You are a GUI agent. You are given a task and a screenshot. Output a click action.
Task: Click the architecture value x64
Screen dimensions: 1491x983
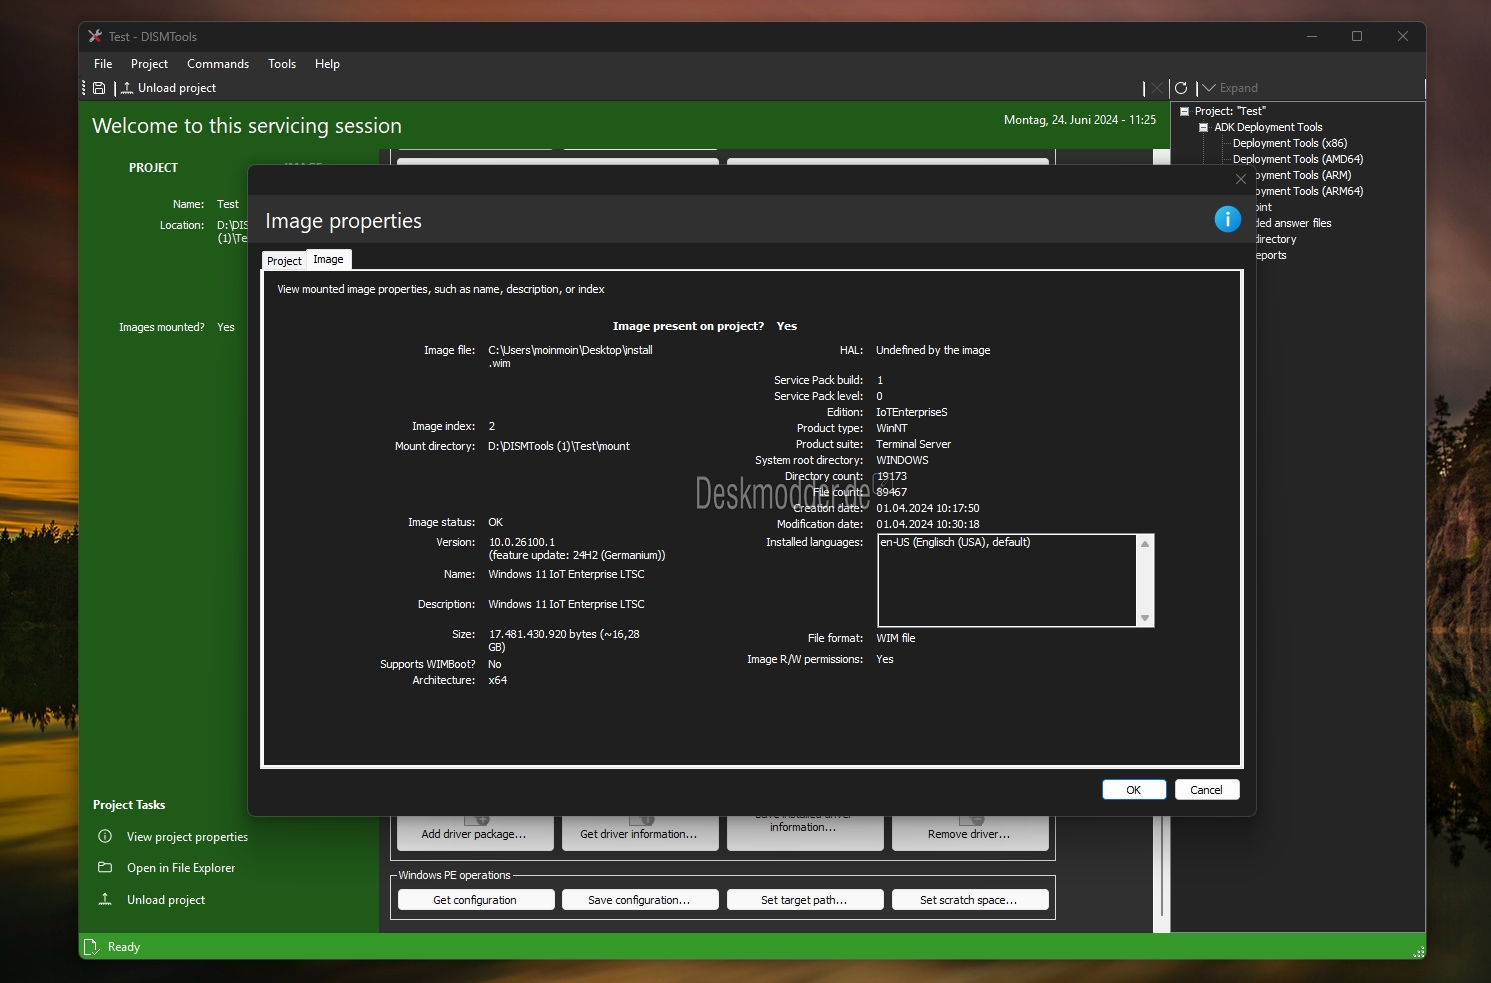coord(498,680)
